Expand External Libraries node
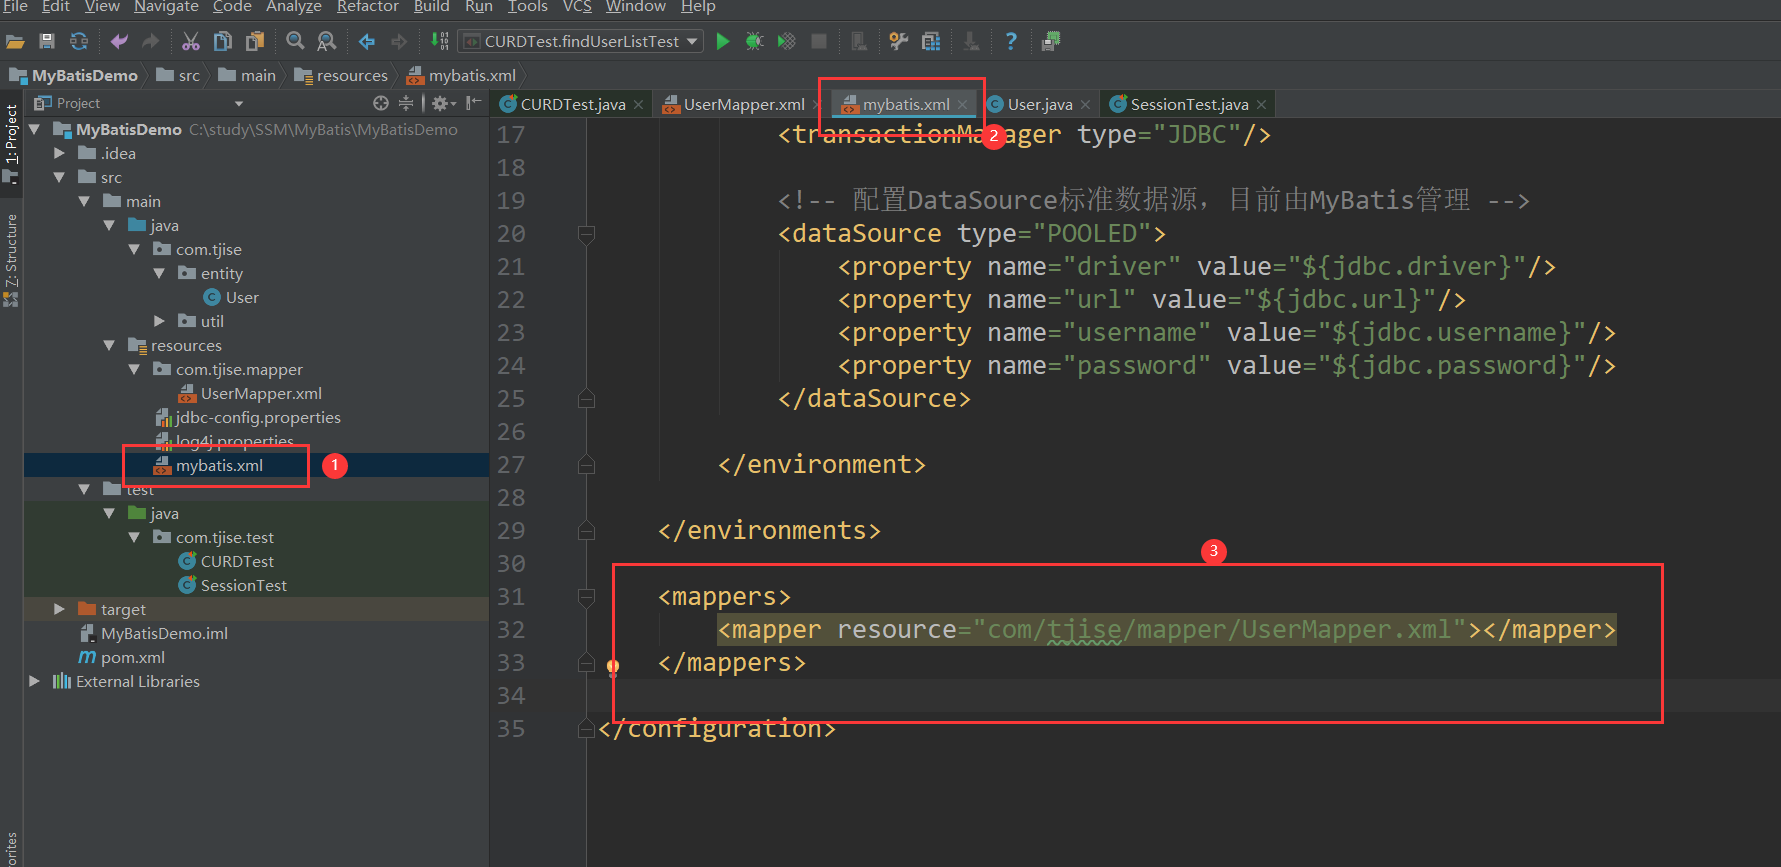1781x867 pixels. (x=35, y=681)
